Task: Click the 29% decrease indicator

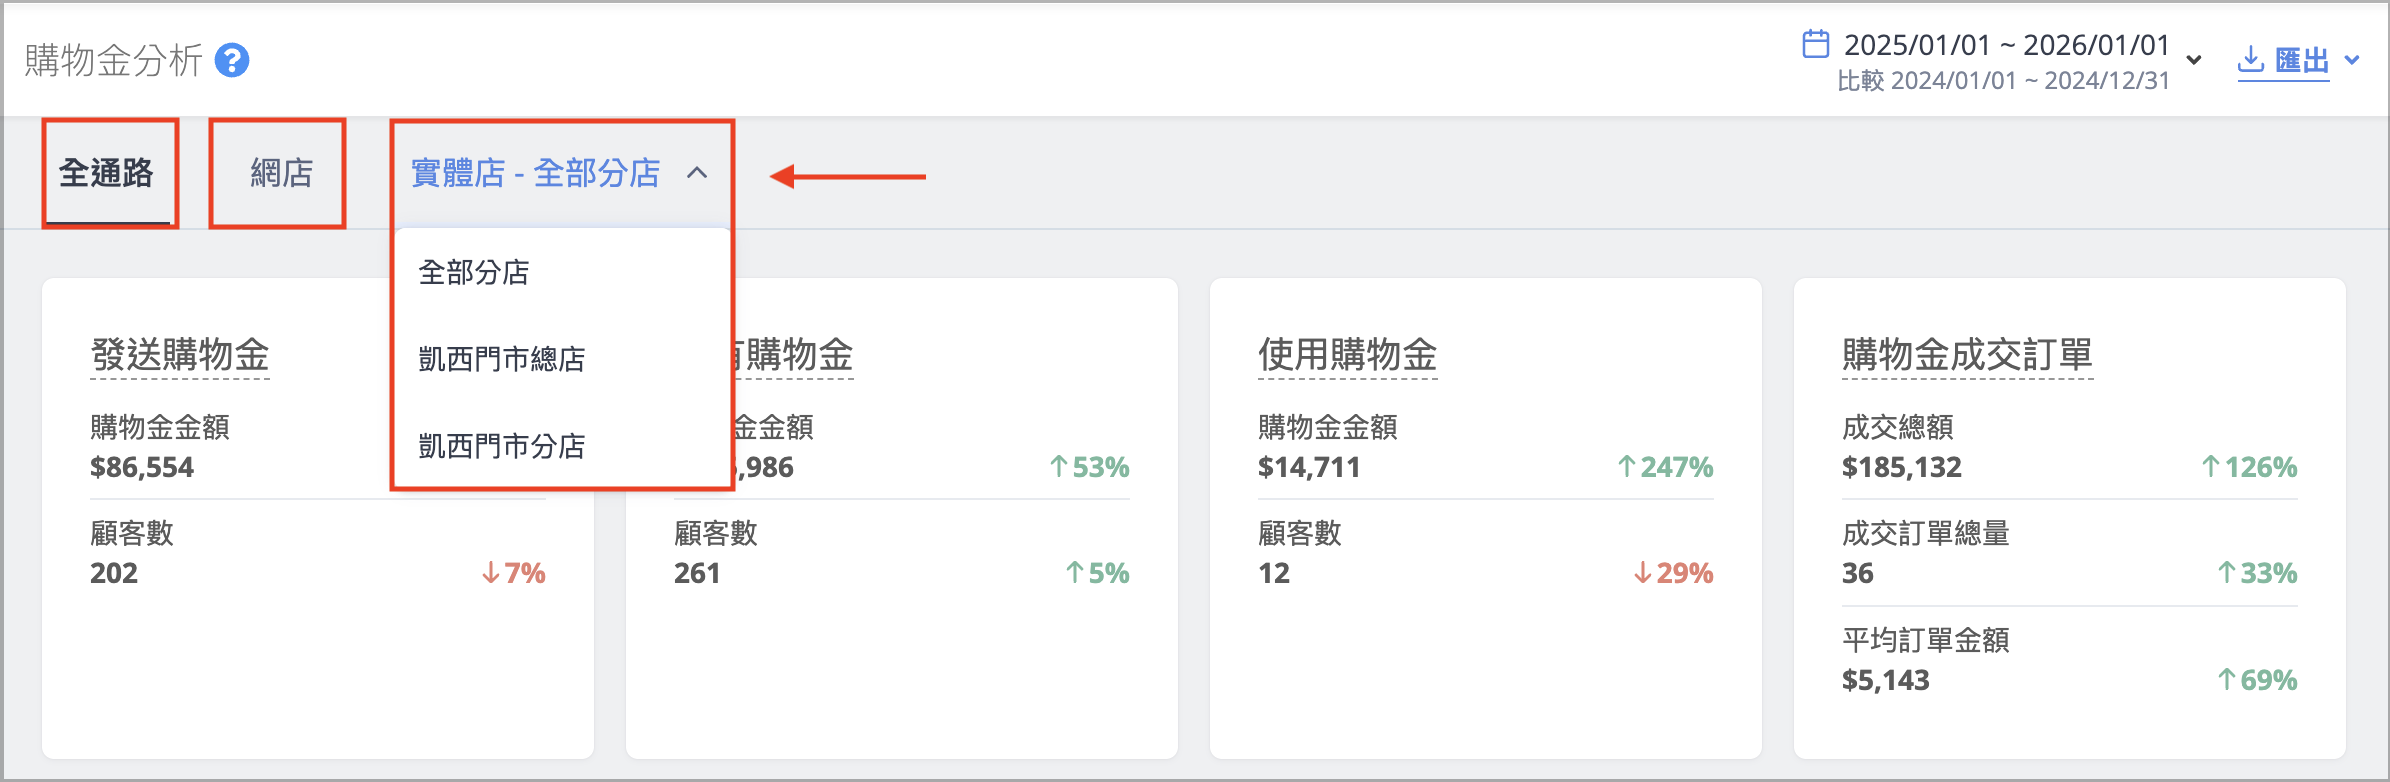Action: [x=1673, y=573]
